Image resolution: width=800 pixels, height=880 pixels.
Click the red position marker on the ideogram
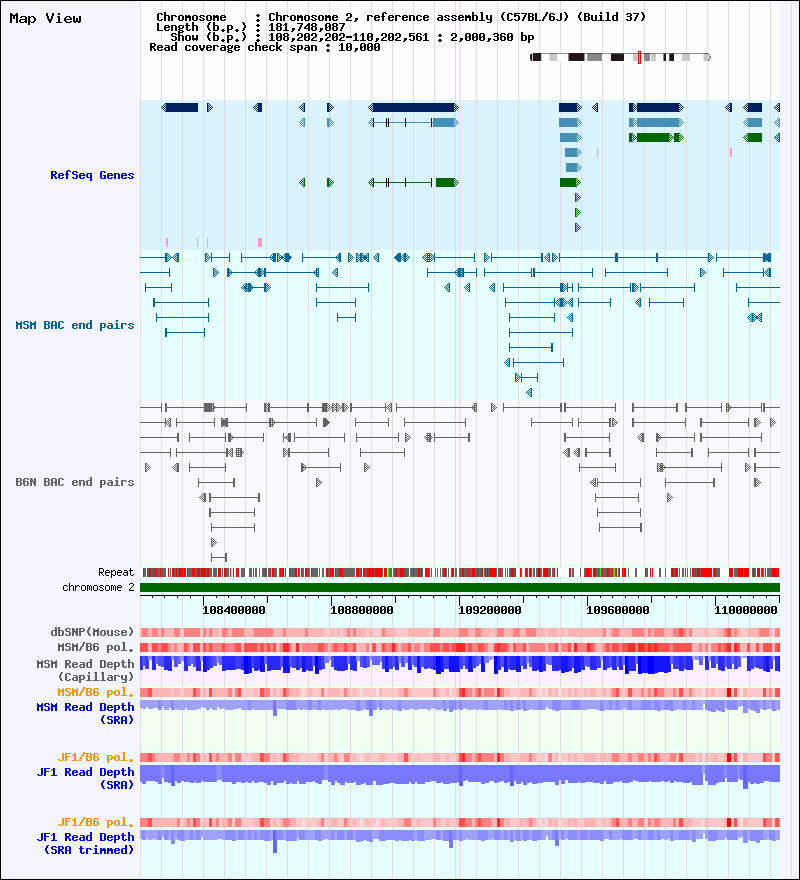[639, 57]
